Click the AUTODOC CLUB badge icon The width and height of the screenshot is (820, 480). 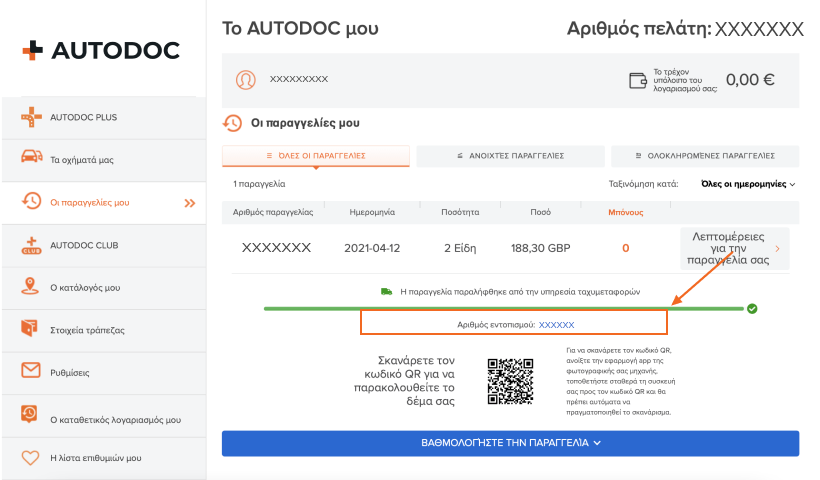(x=31, y=245)
